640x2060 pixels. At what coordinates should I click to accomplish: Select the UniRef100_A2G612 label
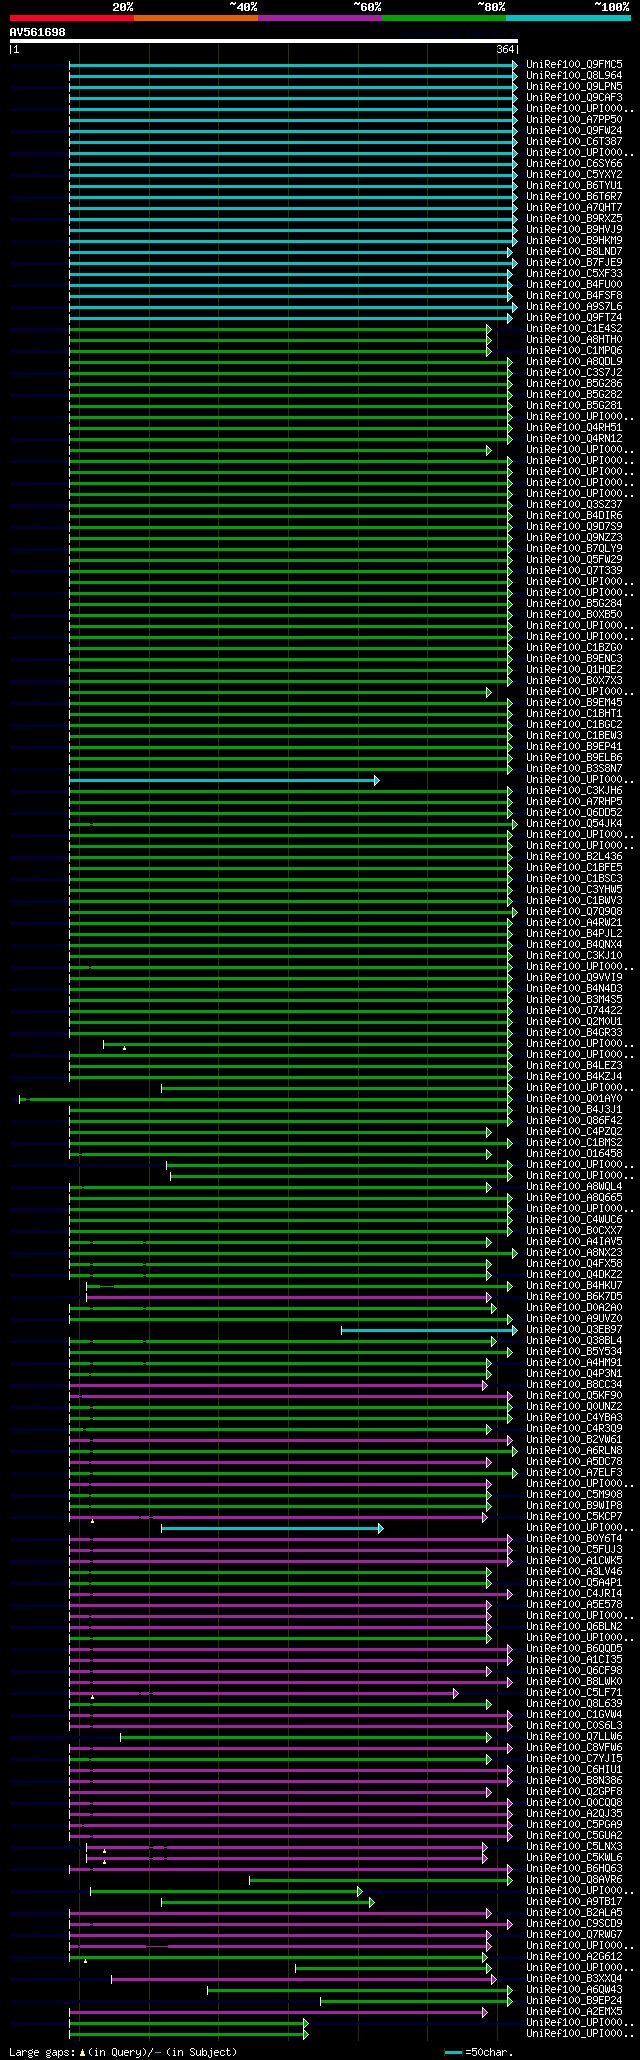574,1956
